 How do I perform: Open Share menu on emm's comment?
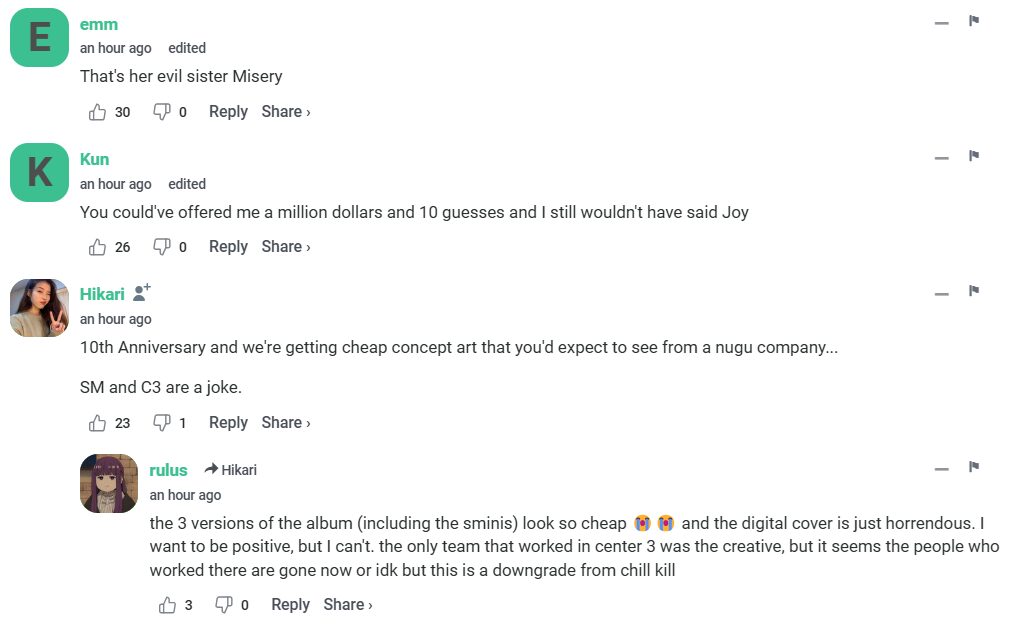[286, 112]
